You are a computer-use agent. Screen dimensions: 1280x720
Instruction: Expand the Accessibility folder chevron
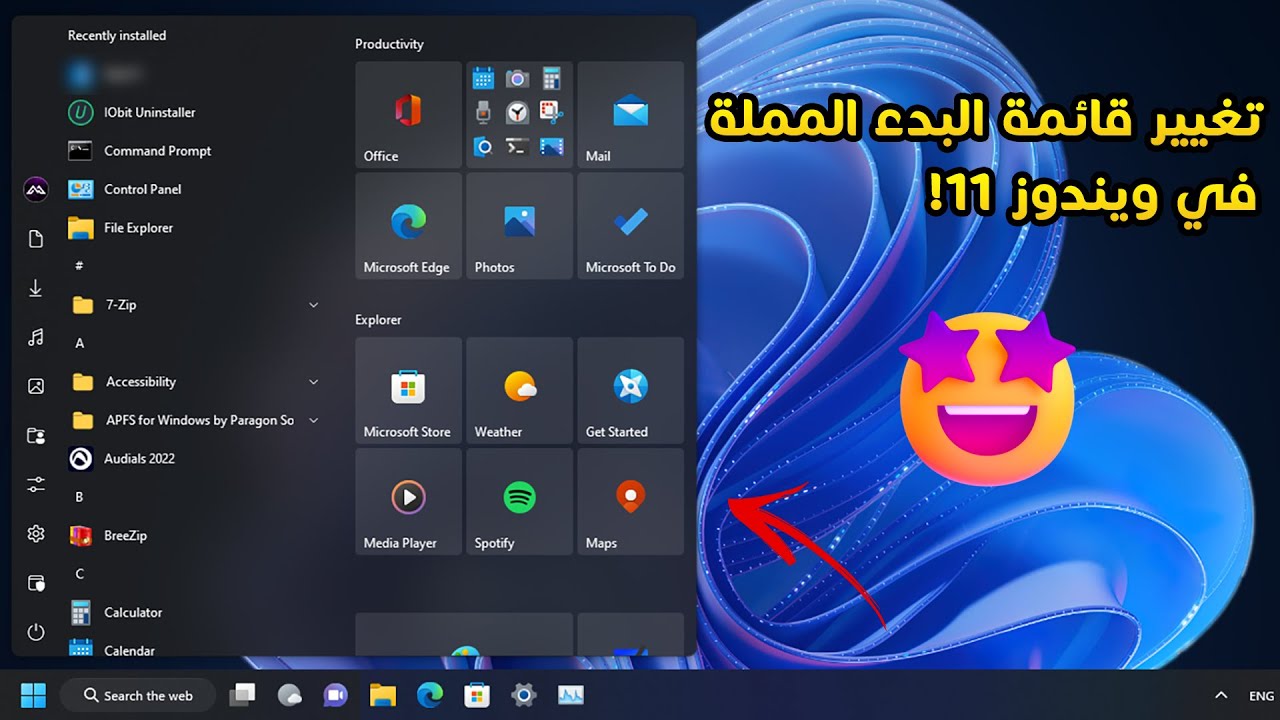[313, 382]
